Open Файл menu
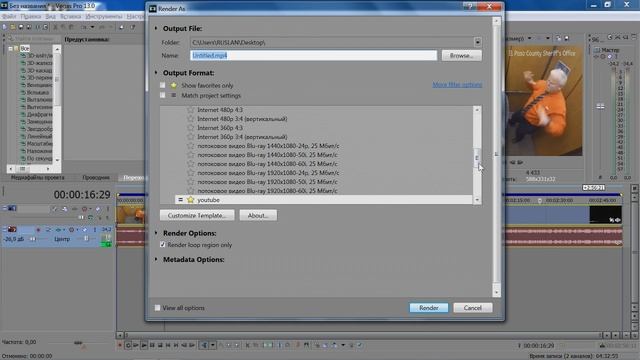Image resolution: width=640 pixels, height=360 pixels. [x=9, y=16]
